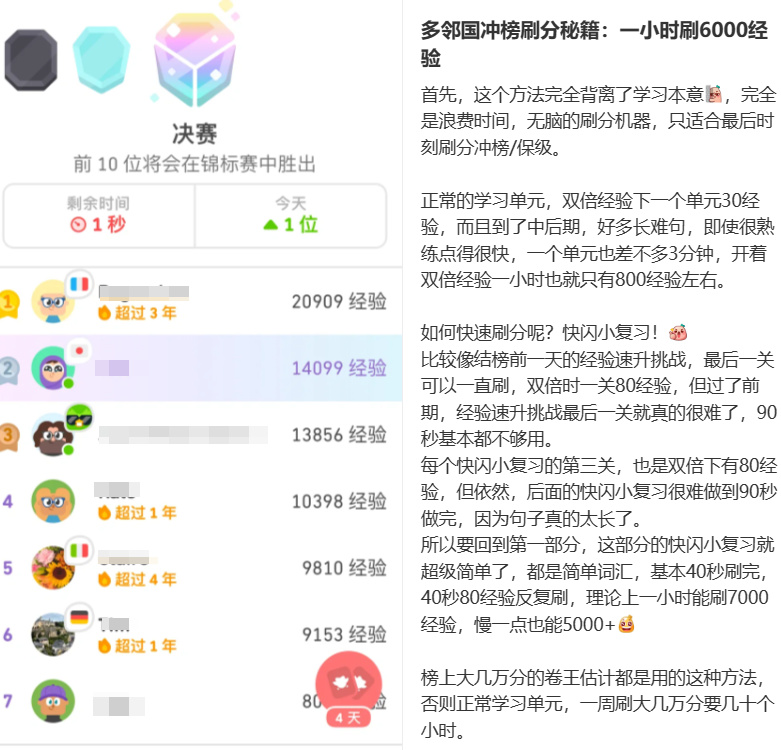Click the French flag badge on first-place avatar
This screenshot has width=781, height=750.
tap(79, 284)
